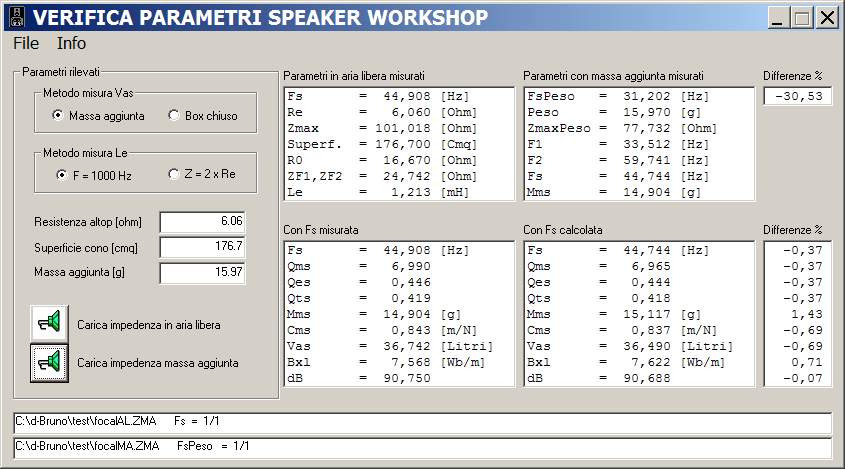
Task: Click the Bxl = 7,568 Wb/m row
Action: point(399,362)
